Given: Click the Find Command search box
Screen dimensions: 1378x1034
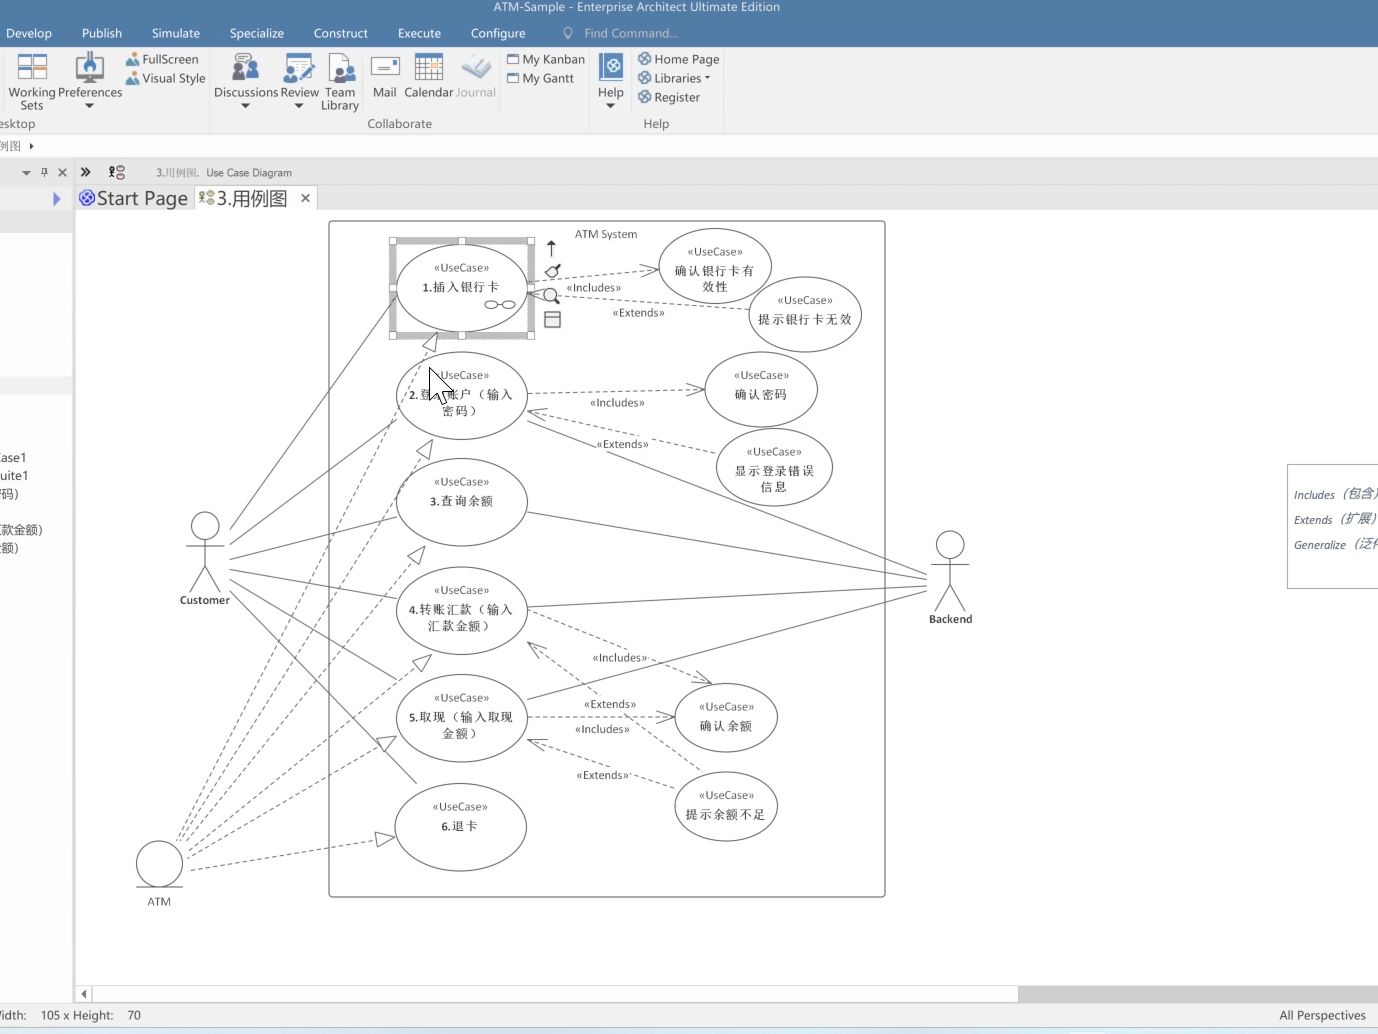Looking at the screenshot, I should coord(630,33).
